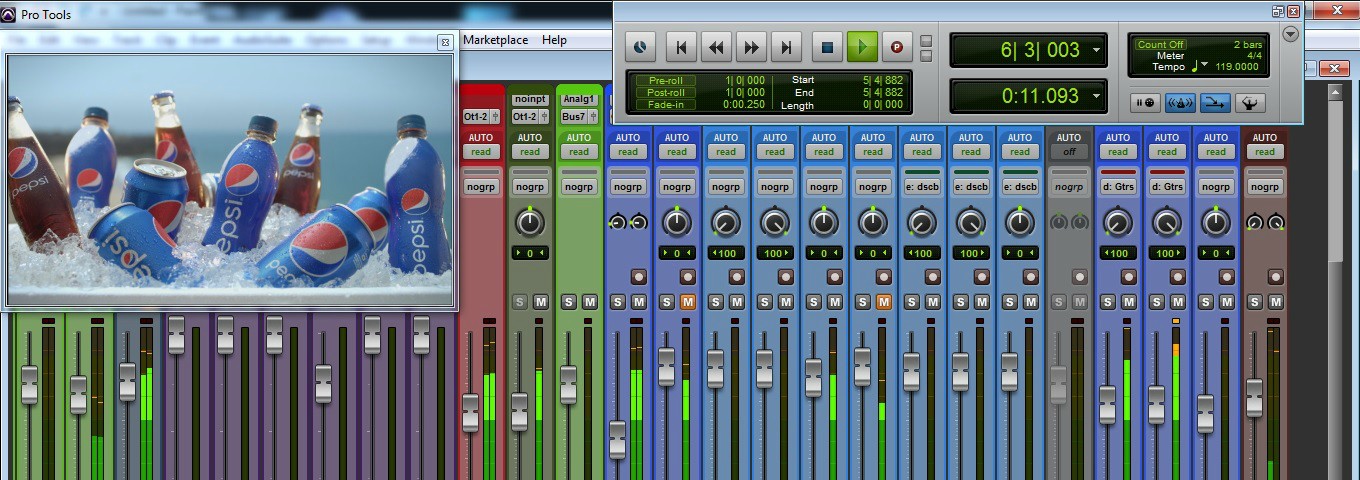Click the Fast Forward transport button
The image size is (1360, 480).
pos(752,46)
